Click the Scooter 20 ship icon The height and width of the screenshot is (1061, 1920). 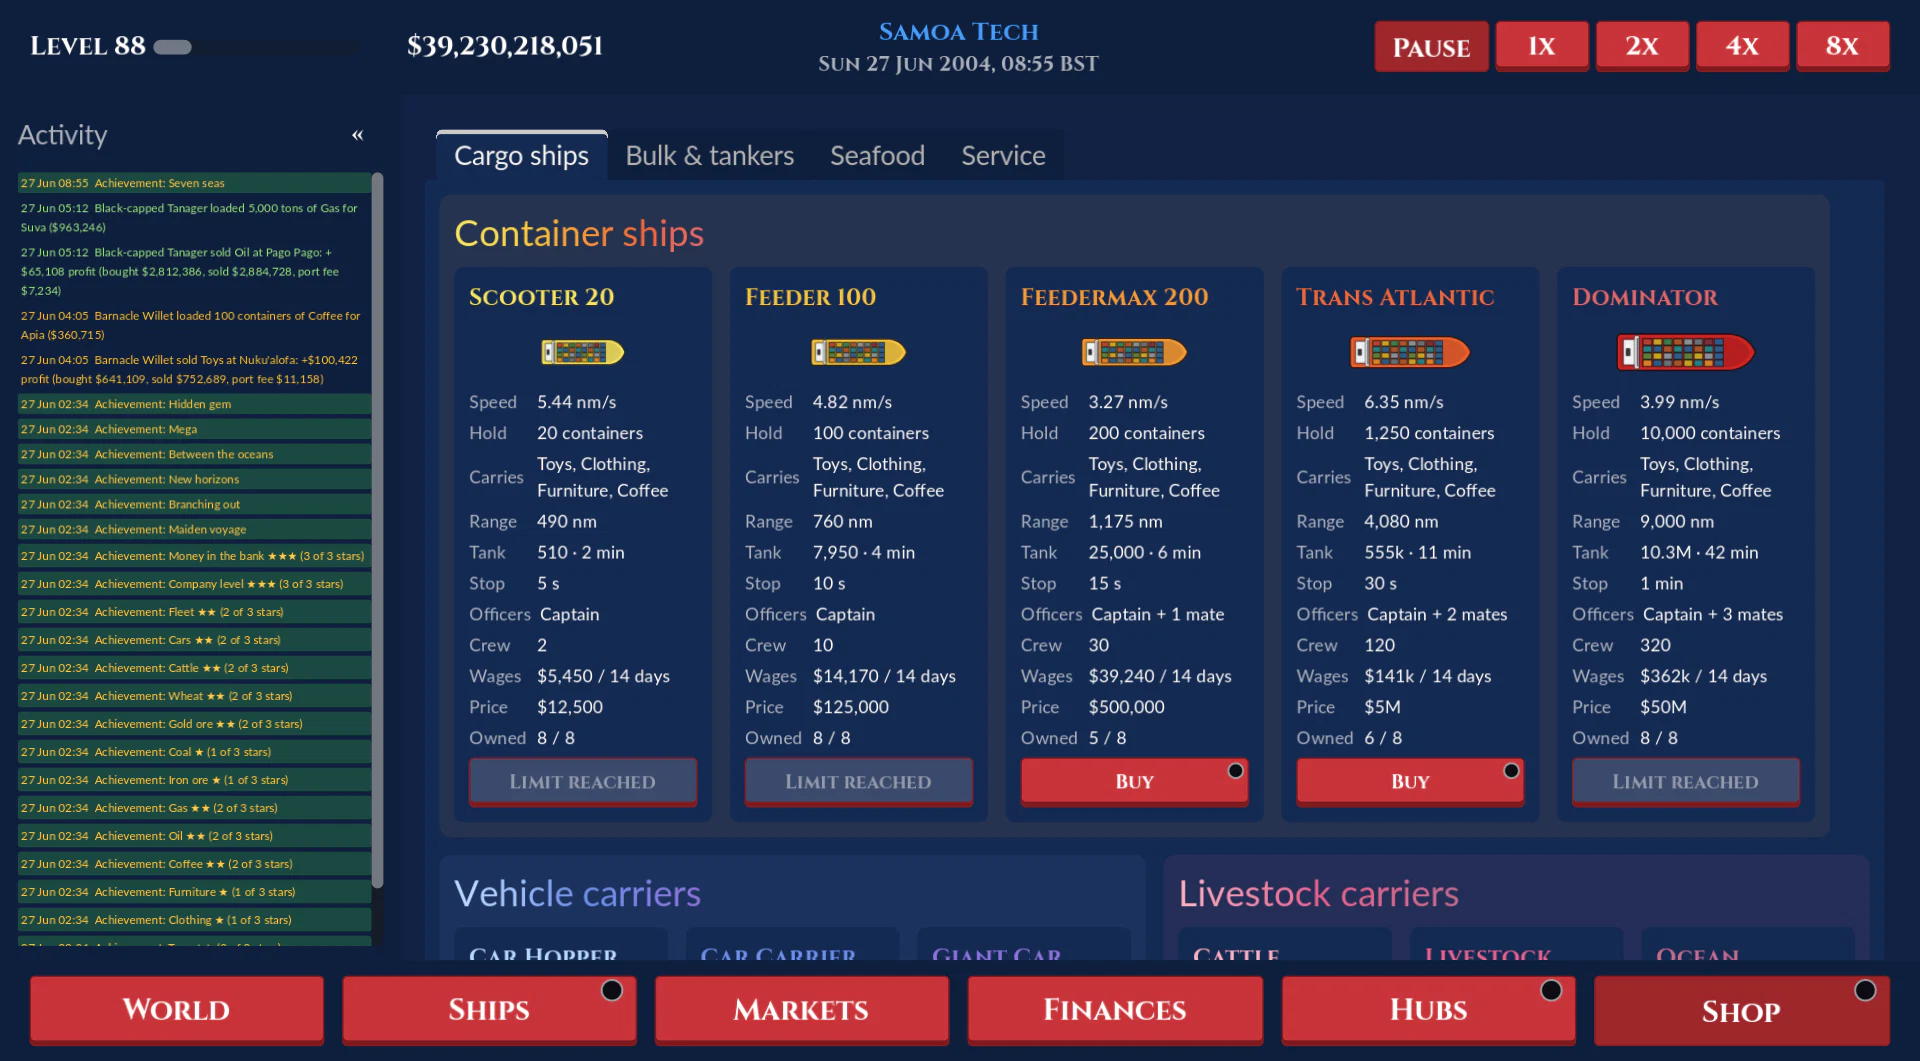pyautogui.click(x=583, y=352)
